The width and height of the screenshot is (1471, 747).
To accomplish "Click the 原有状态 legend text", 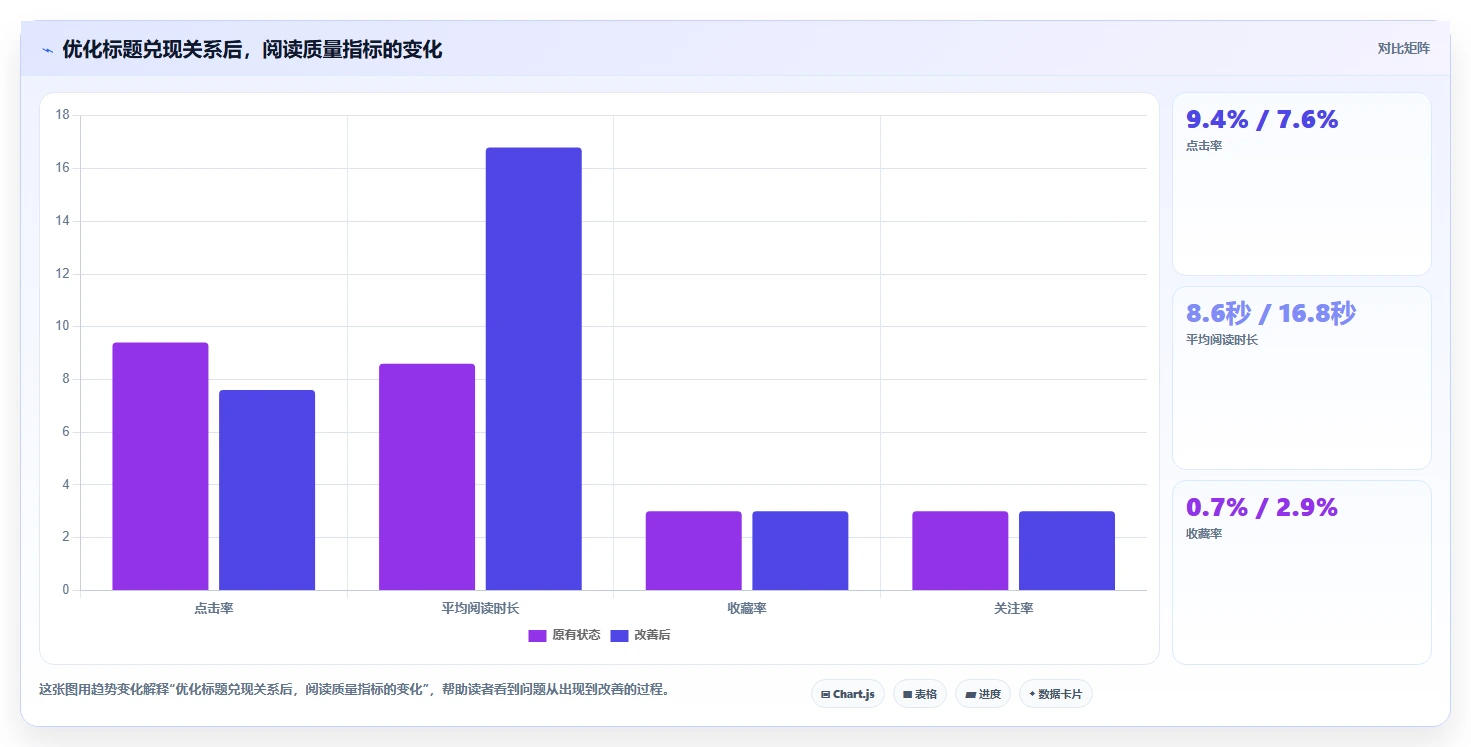I will point(576,636).
